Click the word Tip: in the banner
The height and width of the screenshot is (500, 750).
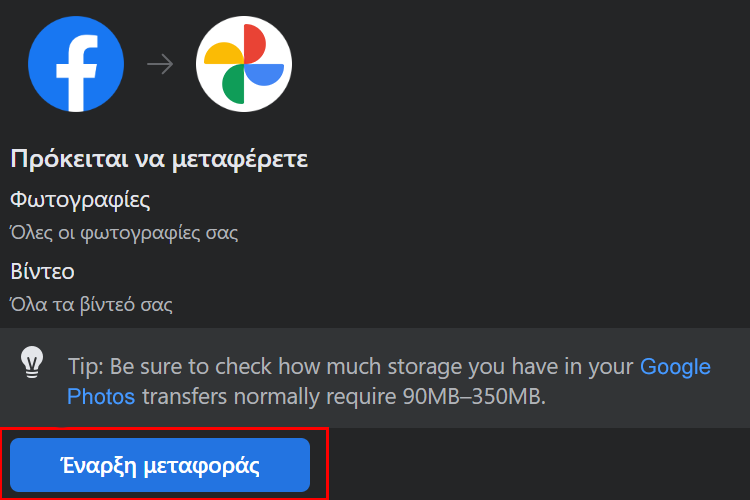click(86, 367)
